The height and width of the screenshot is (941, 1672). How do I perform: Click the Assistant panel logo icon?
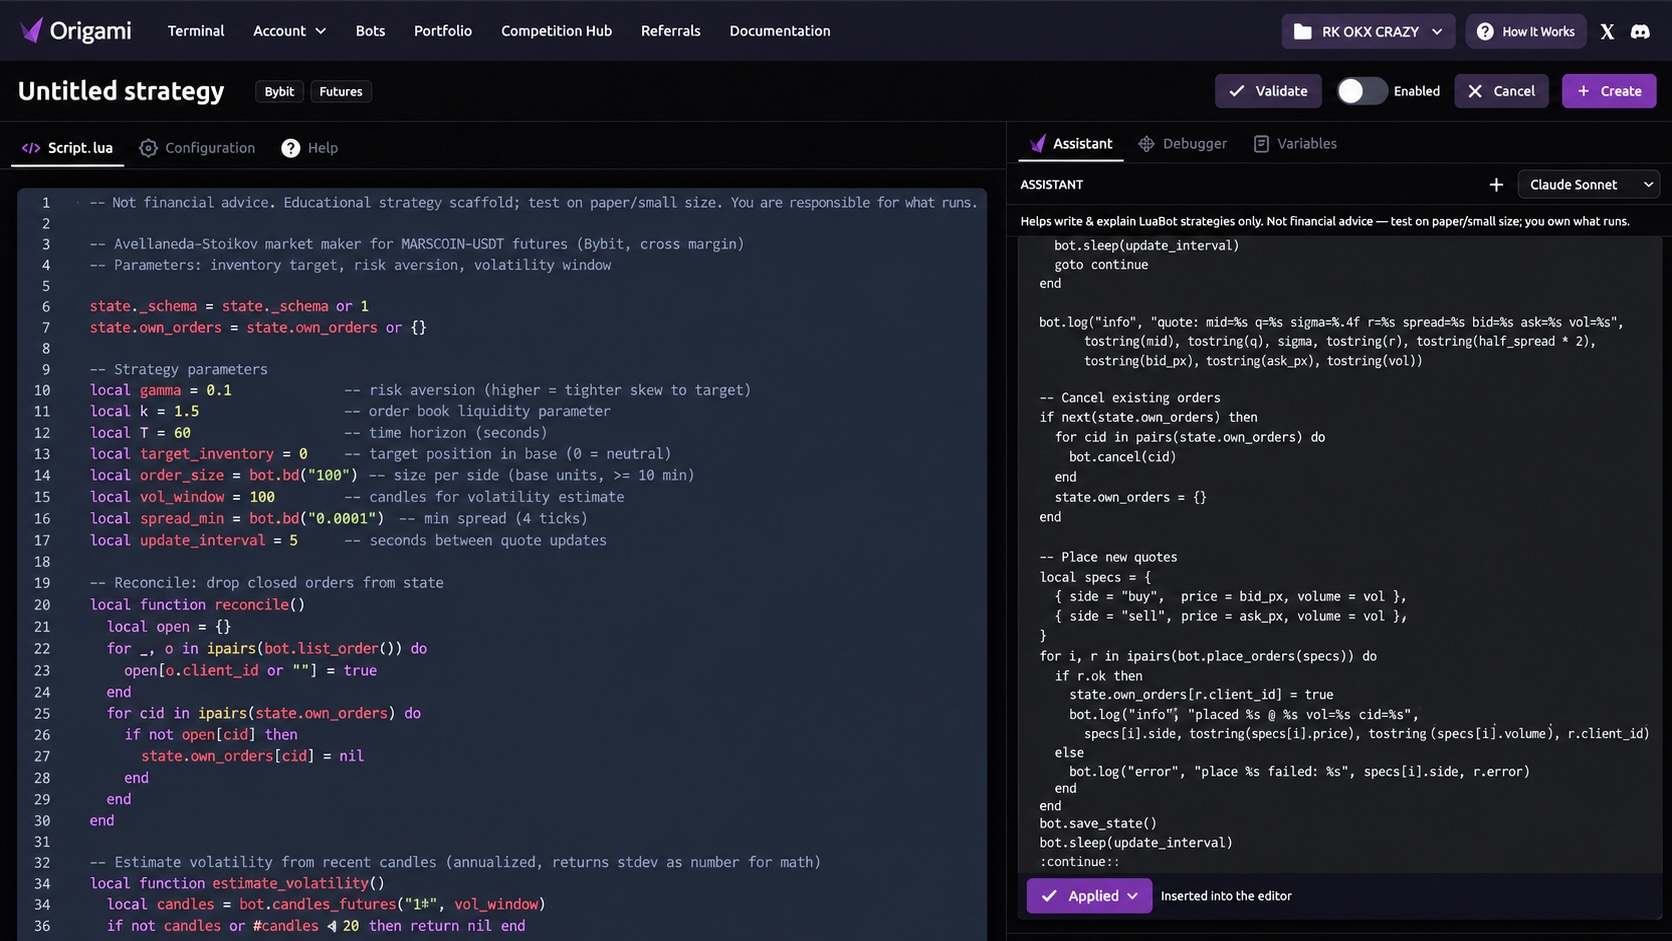coord(1038,143)
